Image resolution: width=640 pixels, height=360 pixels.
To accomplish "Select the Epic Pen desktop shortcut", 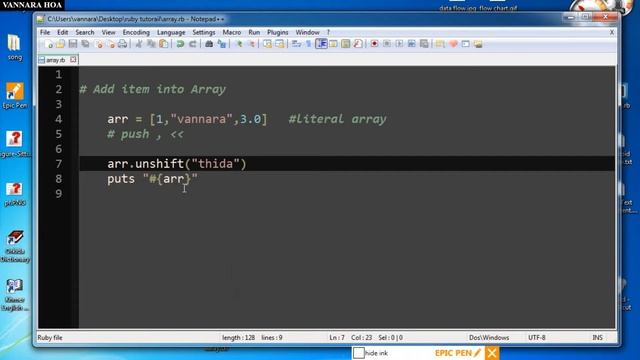I will point(15,96).
